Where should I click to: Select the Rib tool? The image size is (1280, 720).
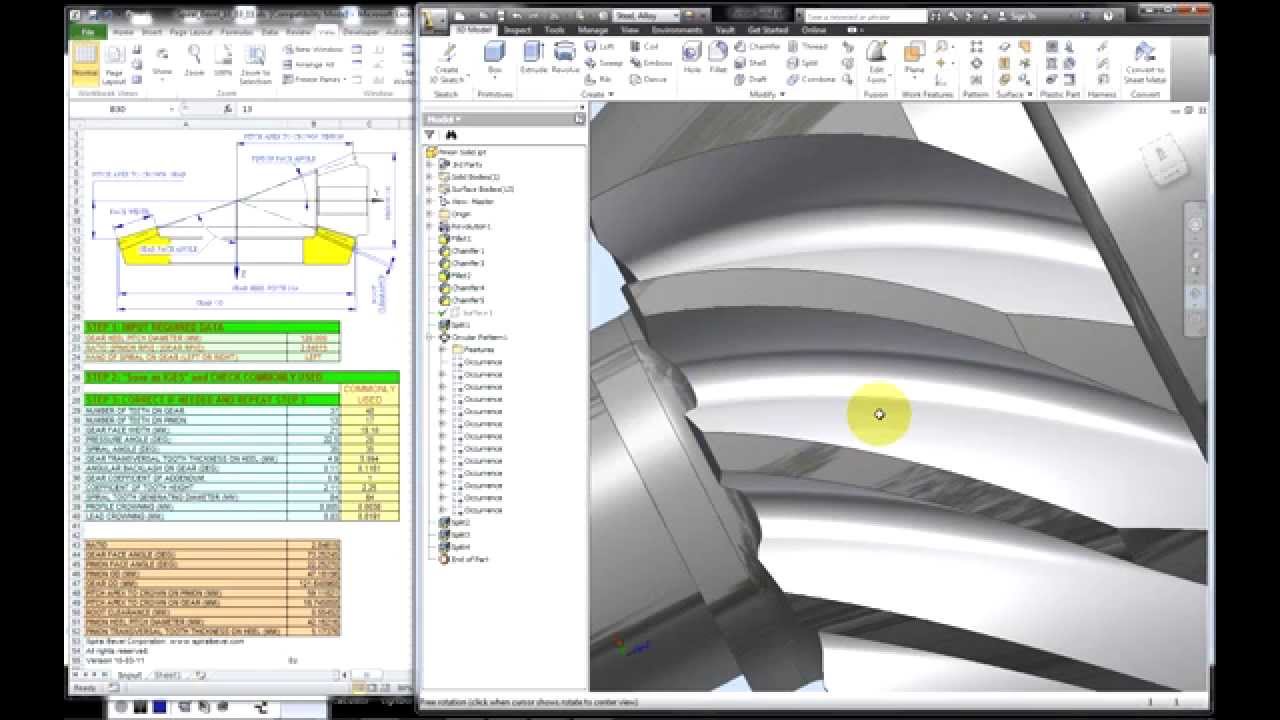tap(597, 79)
